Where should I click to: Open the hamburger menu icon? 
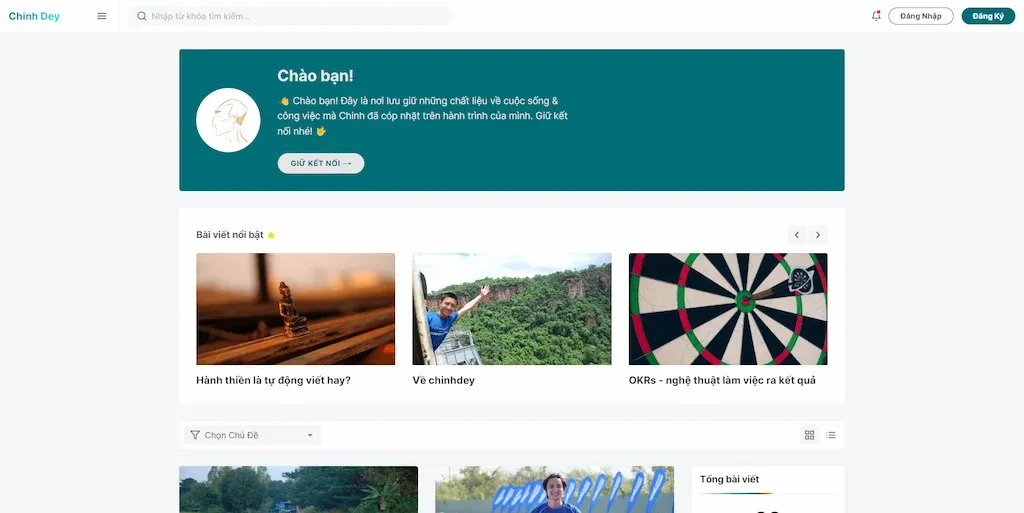coord(102,16)
